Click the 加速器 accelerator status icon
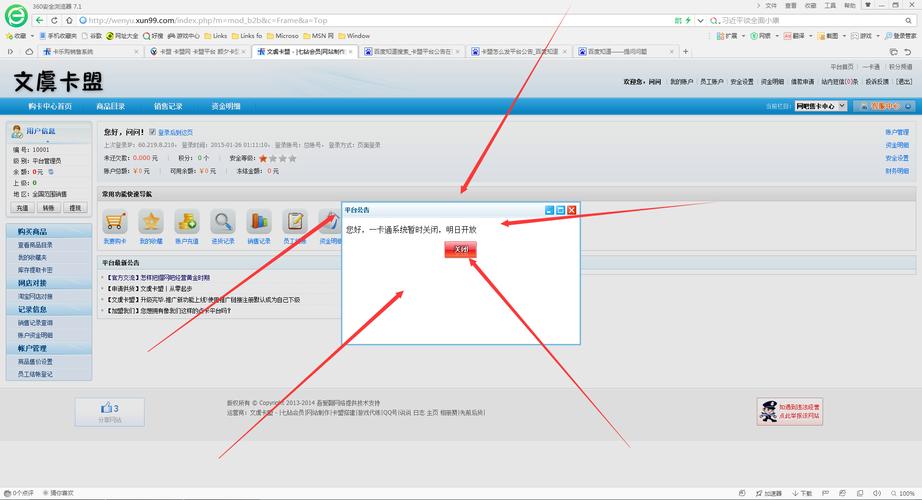 [769, 493]
